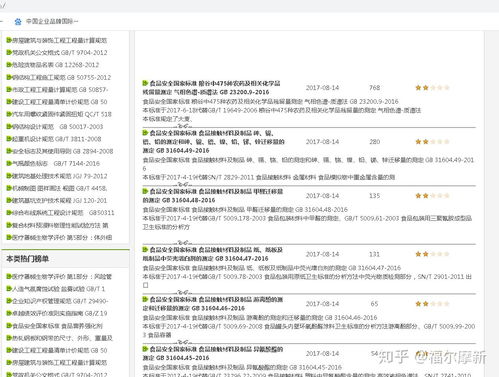The height and width of the screenshot is (377, 499).
Task: Click the paw icon in the bookmarks bar
Action: 18,22
